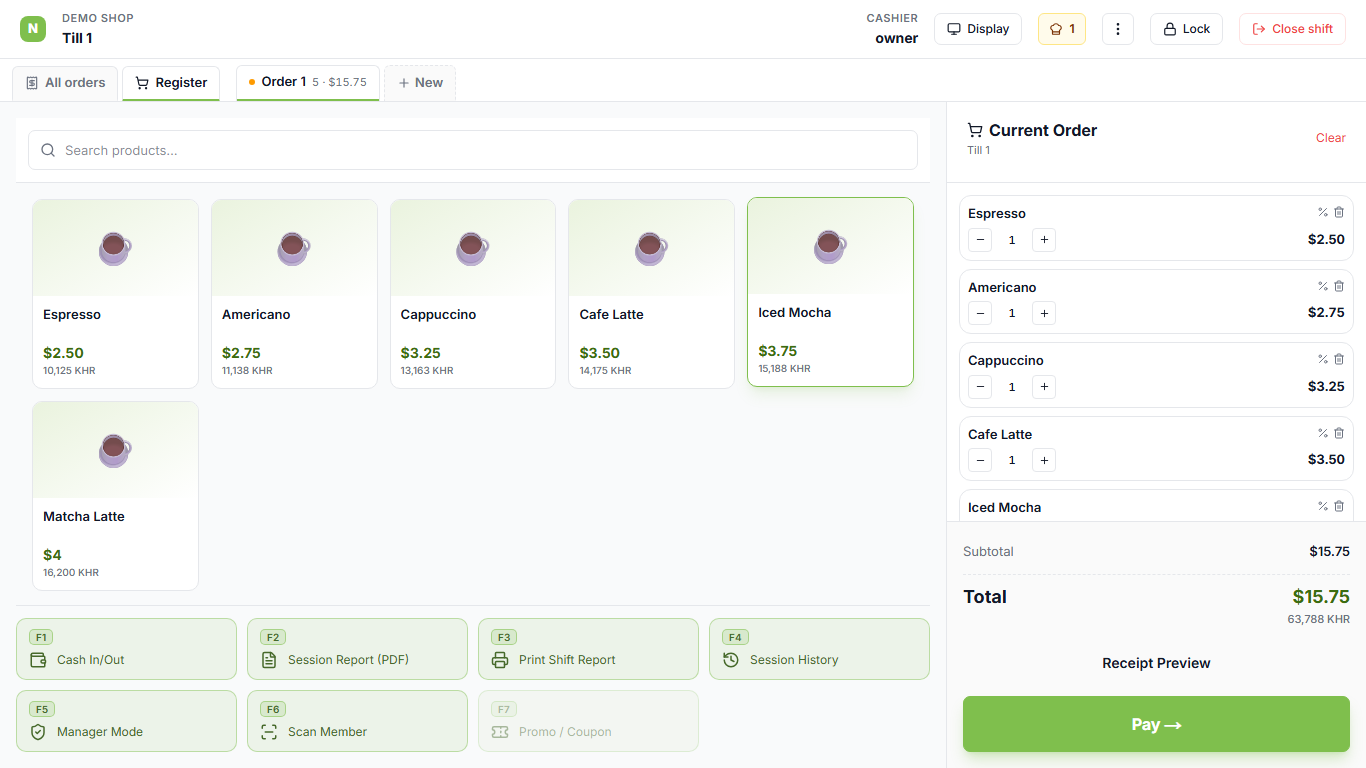Viewport: 1366px width, 768px height.
Task: Delete the Espresso line with trash icon
Action: 1339,212
